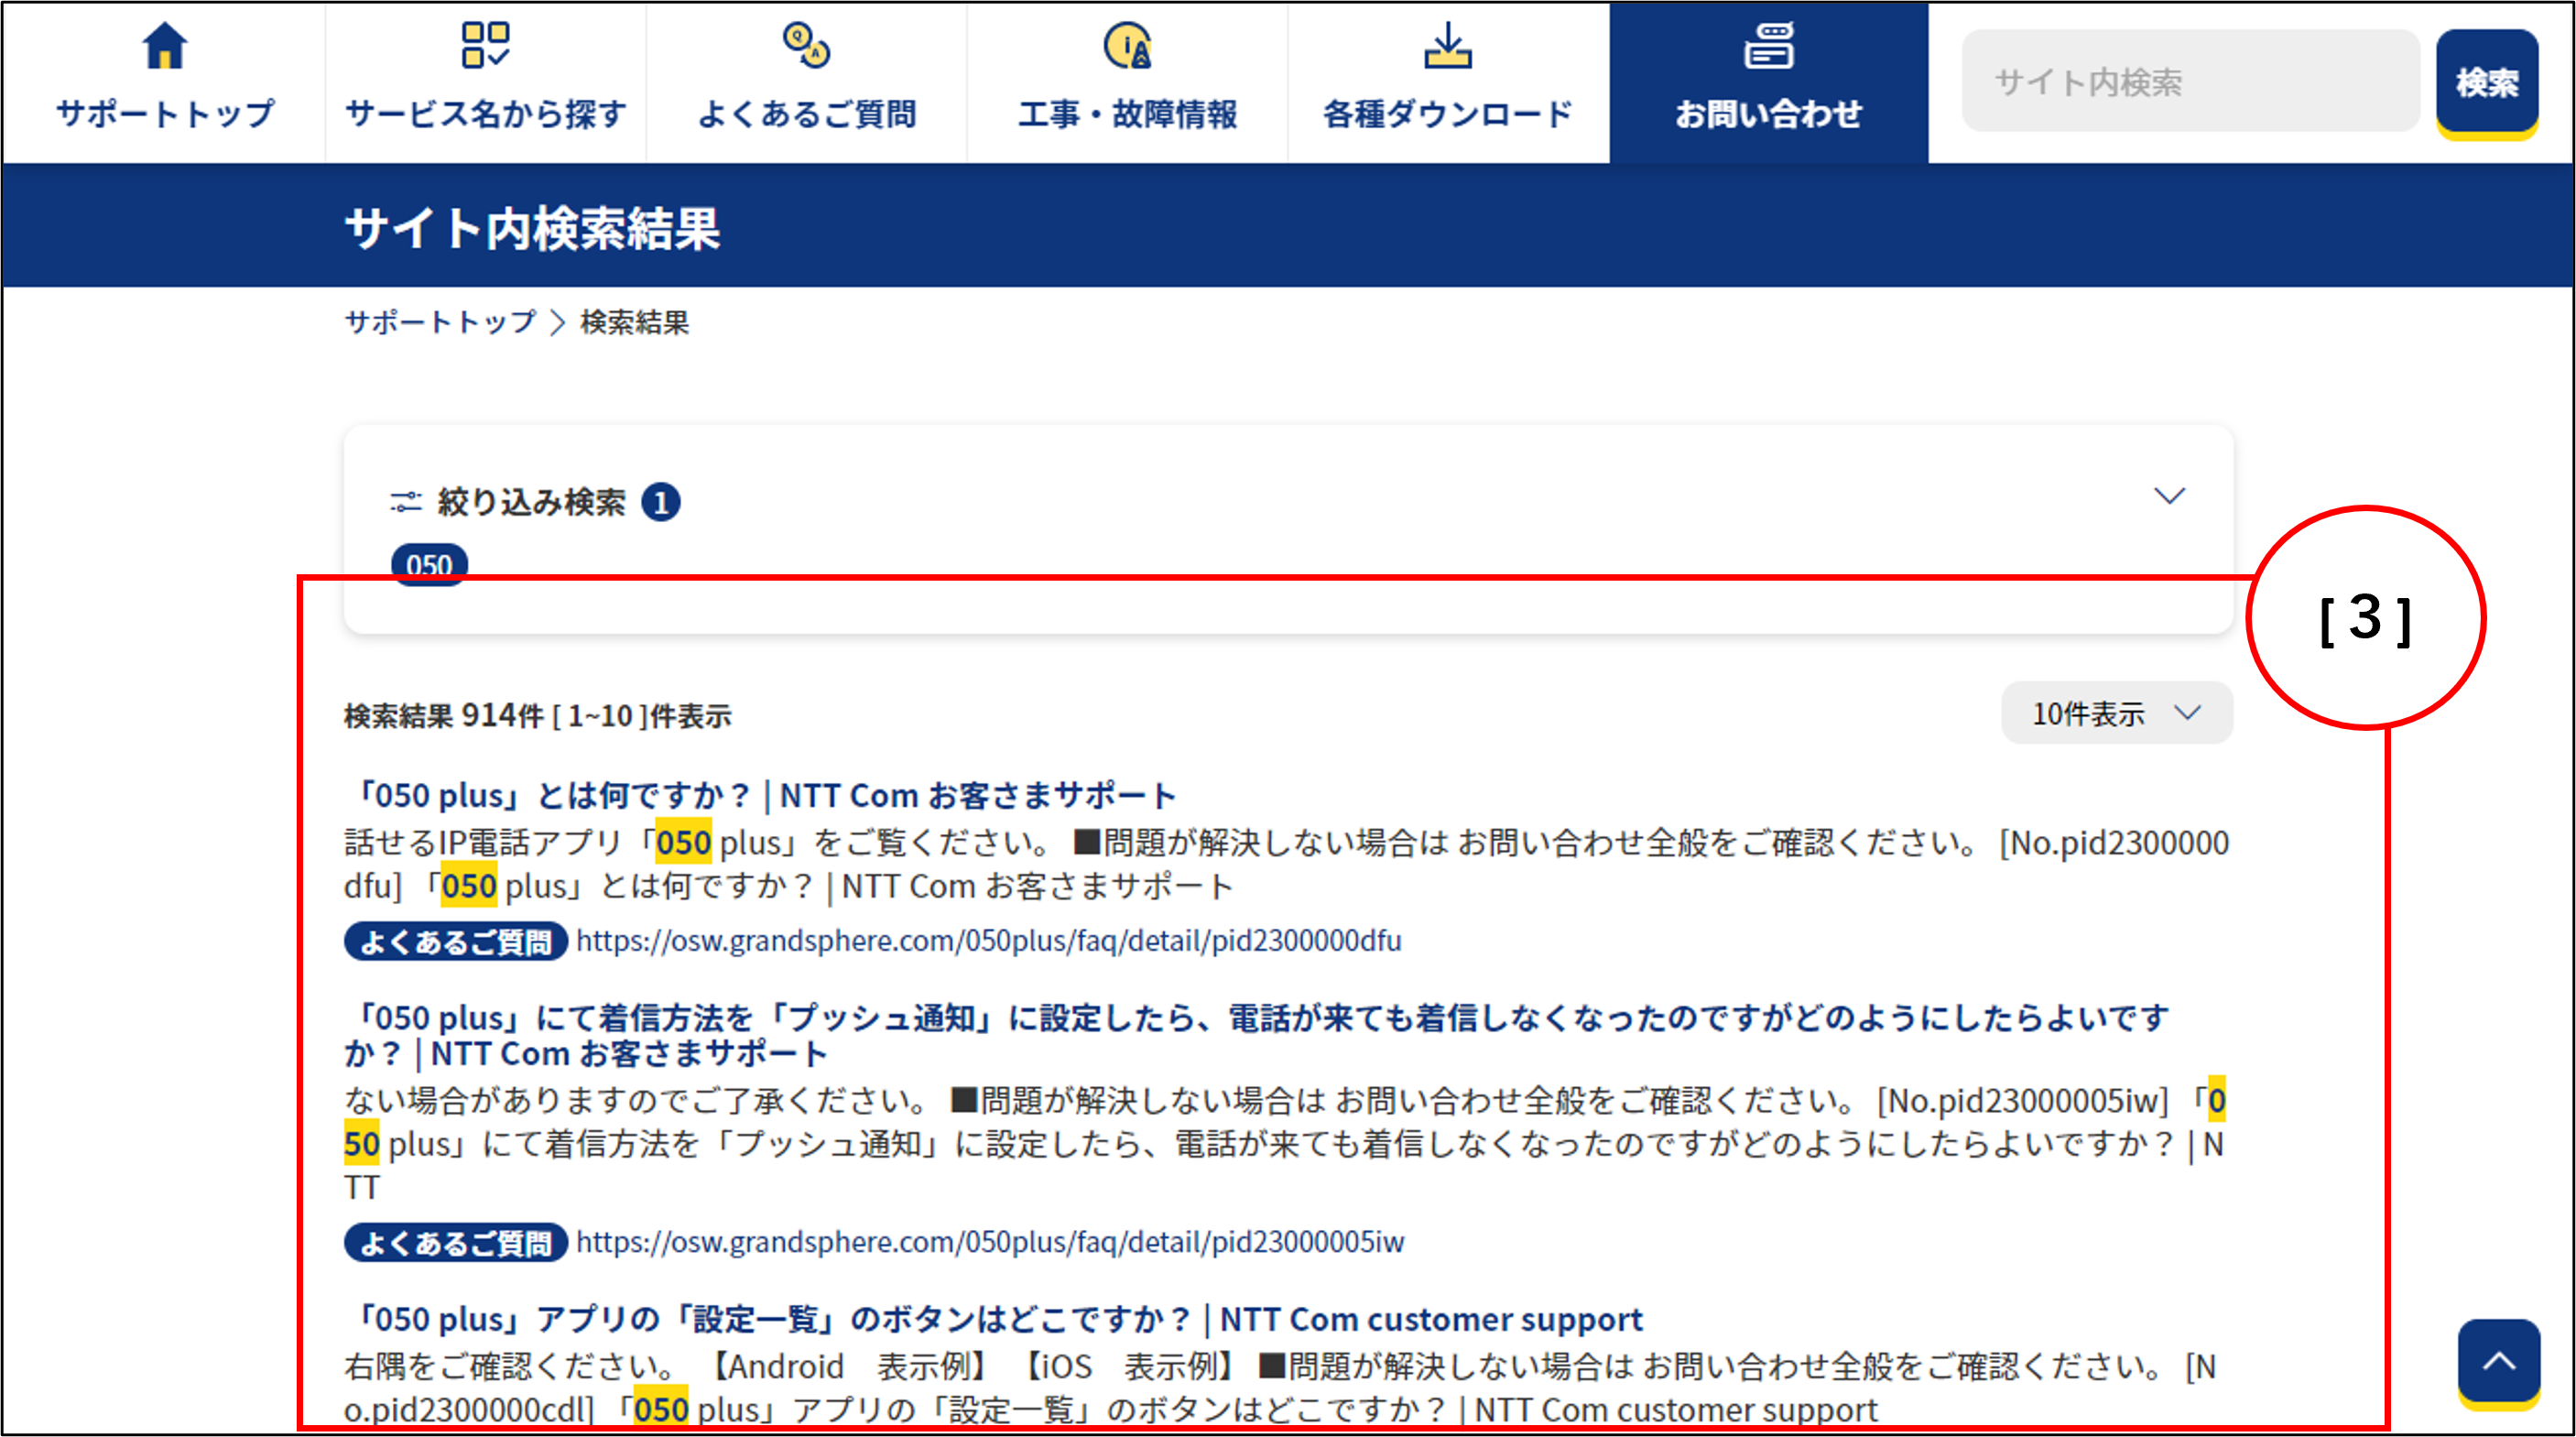The image size is (2576, 1437).
Task: Click the サポートトップ breadcrumb link
Action: 440,322
